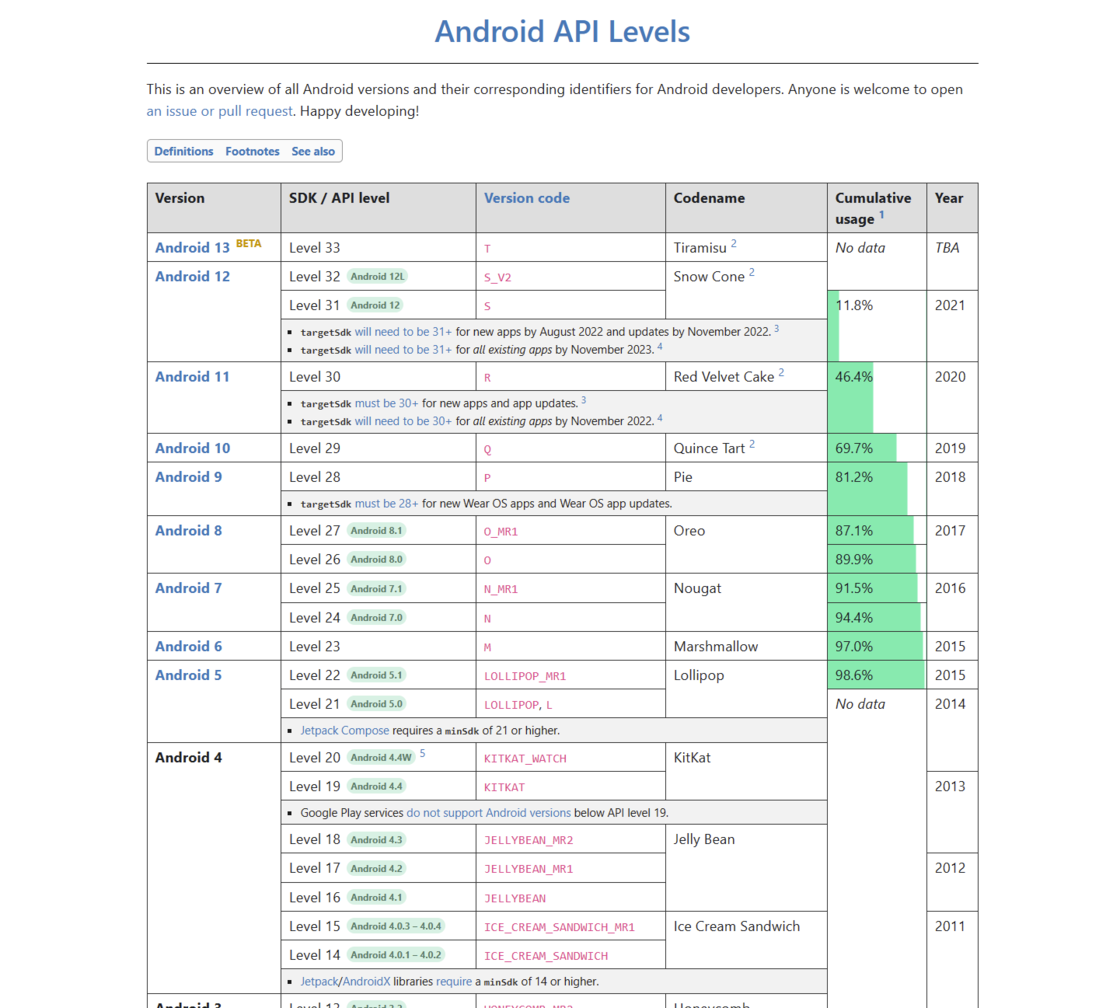Click the Android 8.0 badge
This screenshot has width=1120, height=1008.
376,559
